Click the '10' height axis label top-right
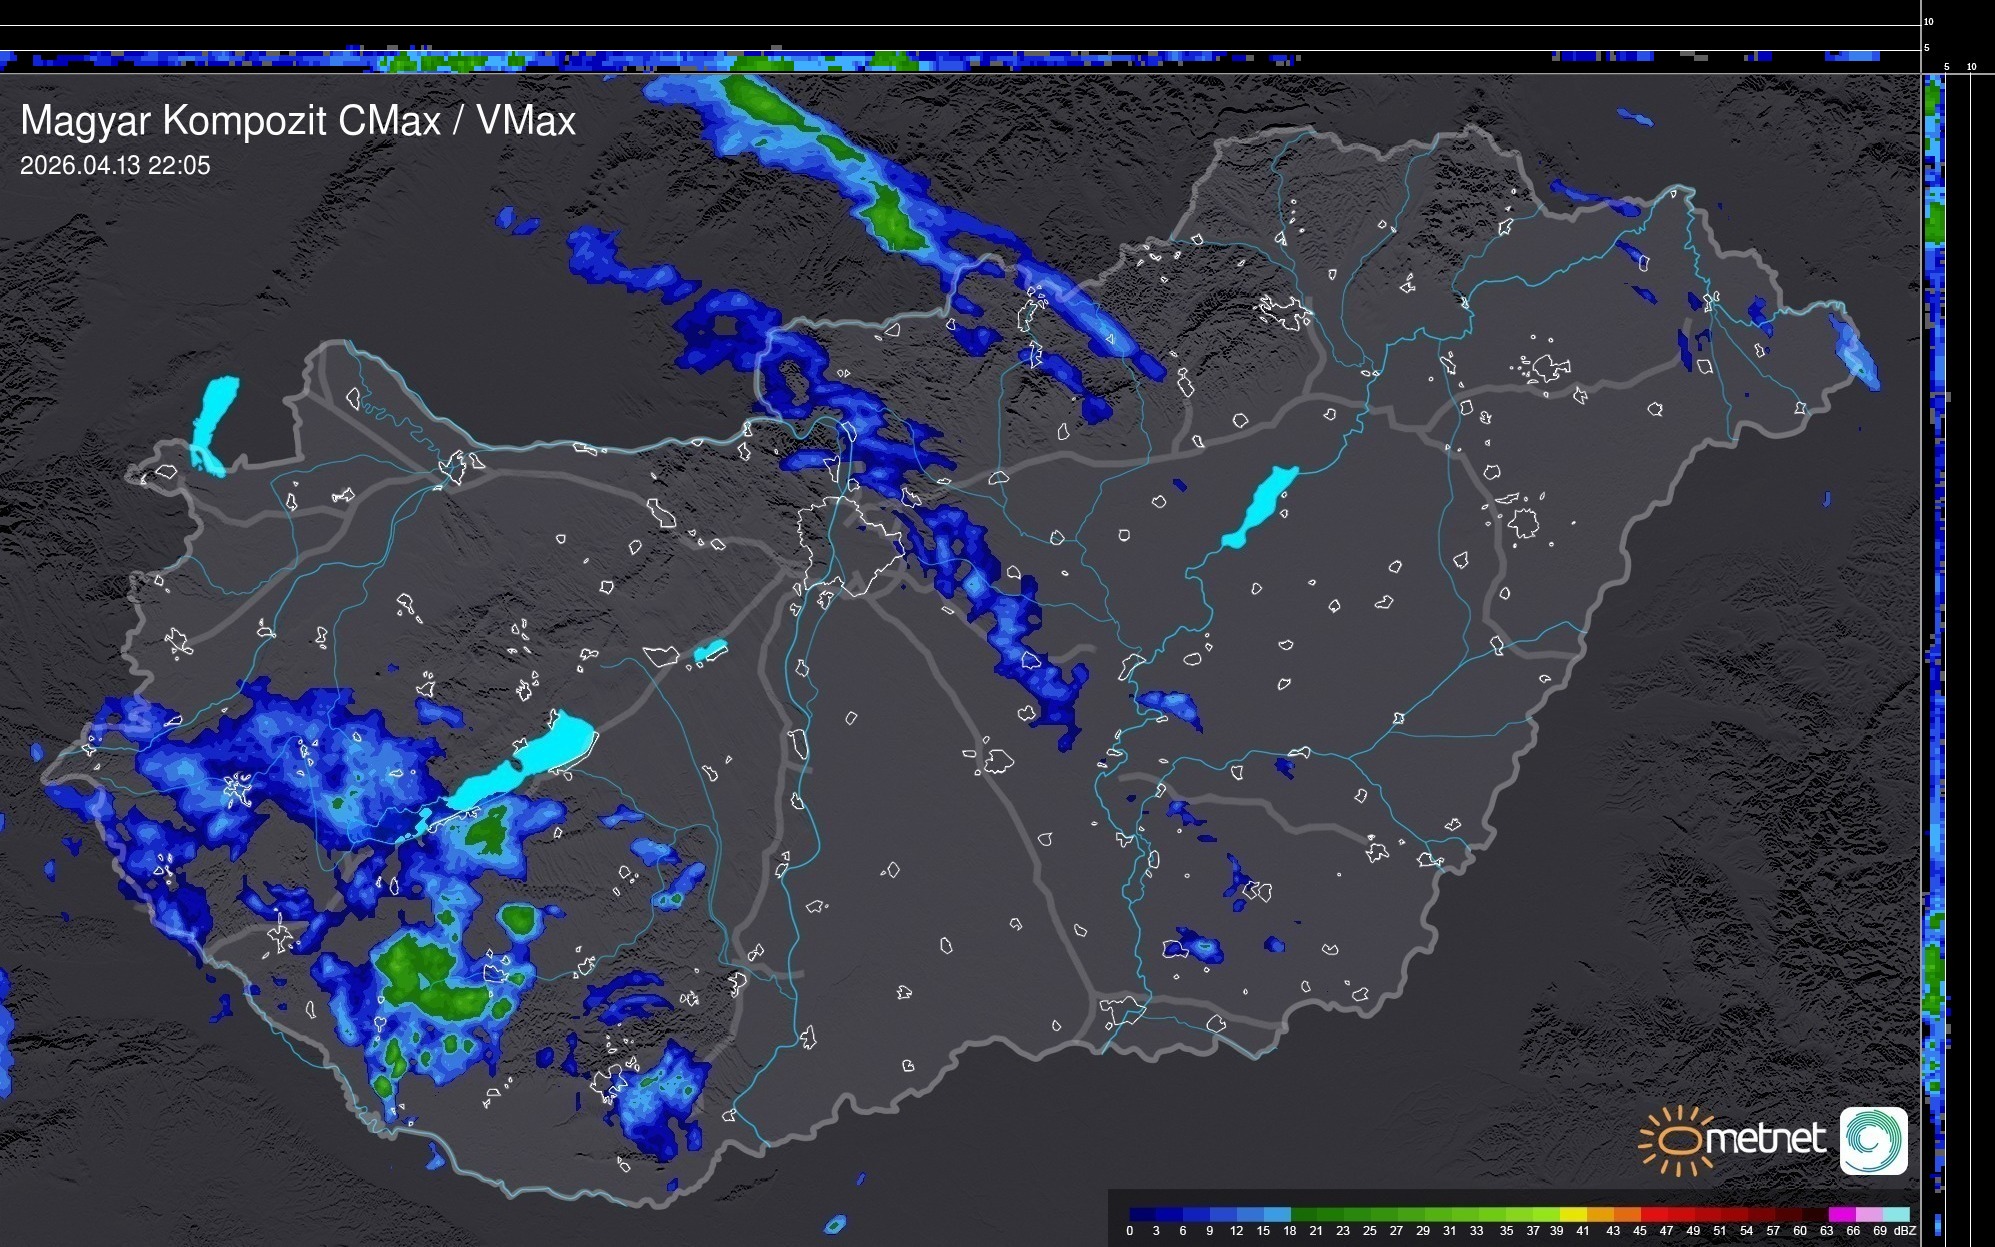Image resolution: width=1995 pixels, height=1247 pixels. pyautogui.click(x=1929, y=21)
